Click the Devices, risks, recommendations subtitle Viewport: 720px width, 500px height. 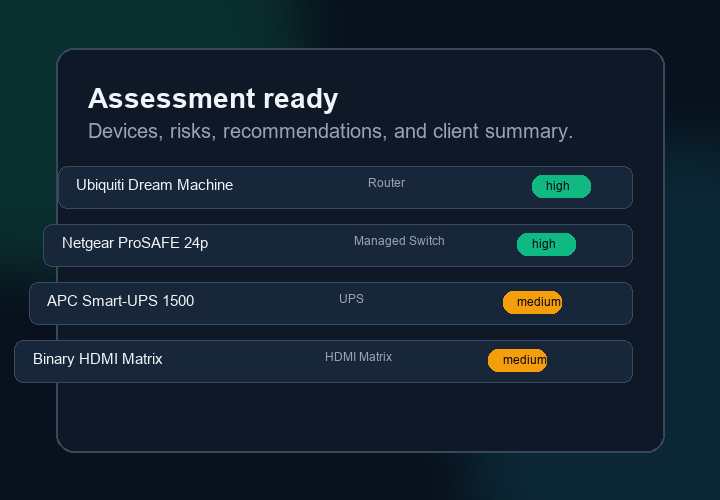tap(331, 131)
